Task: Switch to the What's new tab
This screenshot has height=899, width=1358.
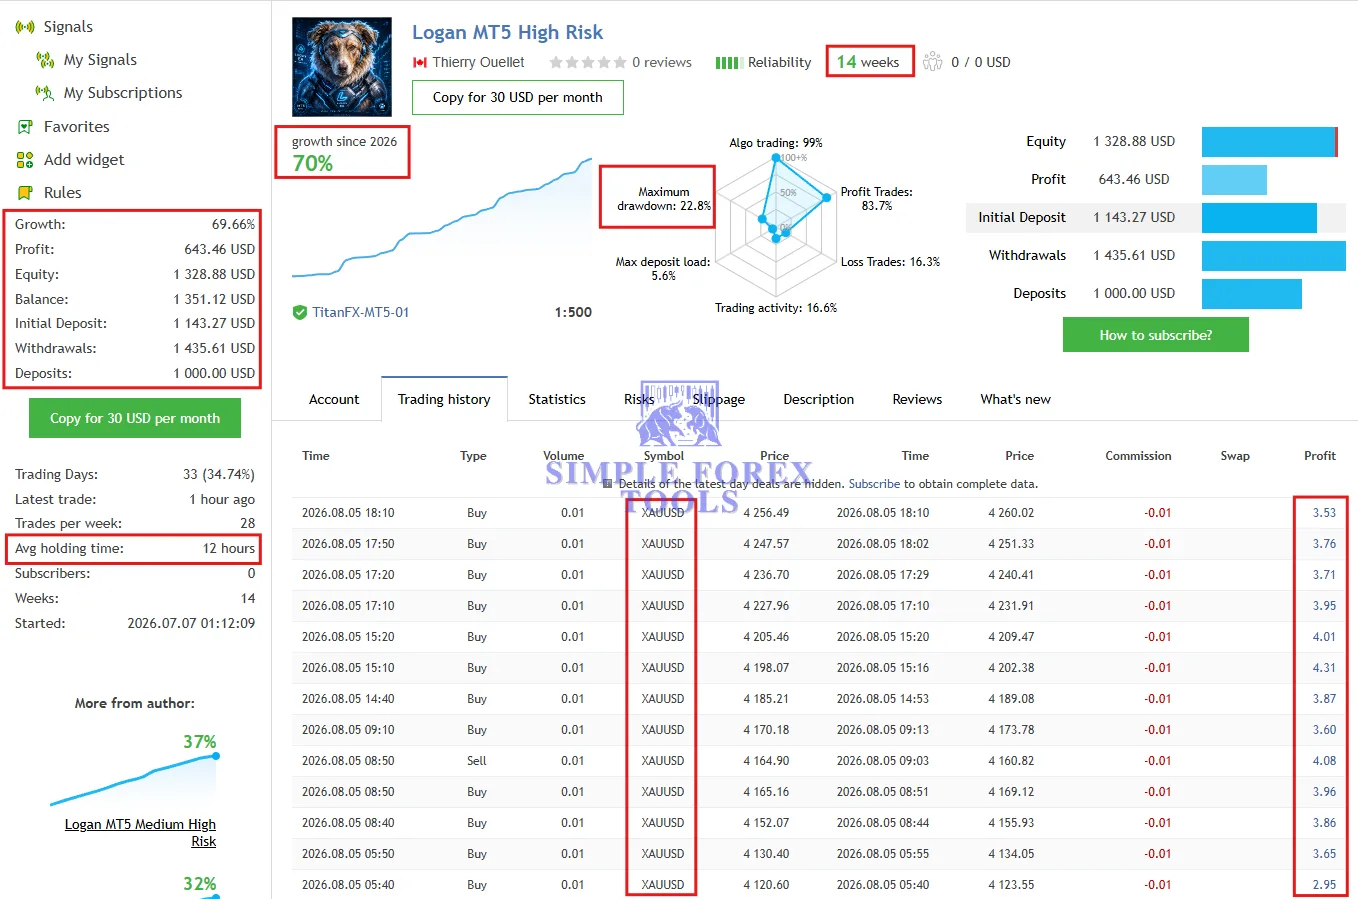Action: click(1015, 399)
